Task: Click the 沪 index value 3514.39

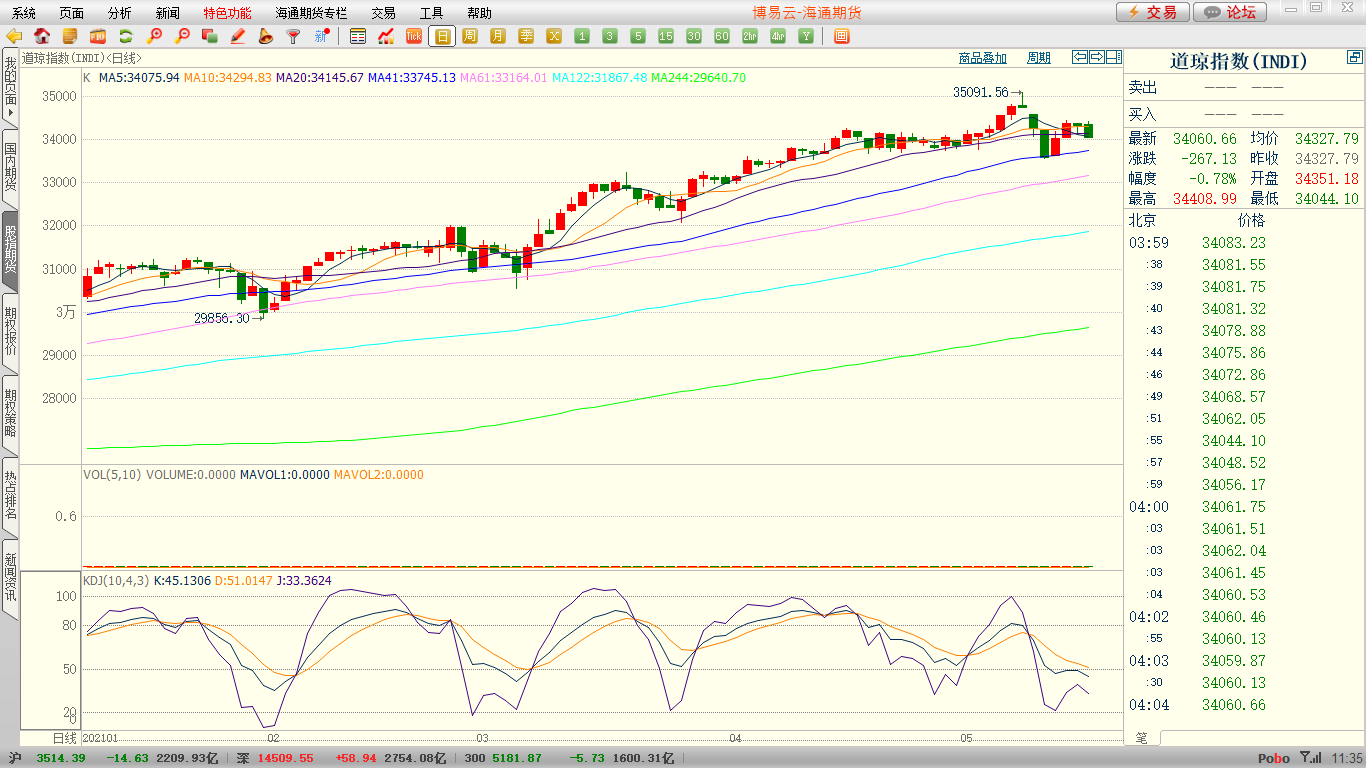Action: [x=61, y=758]
